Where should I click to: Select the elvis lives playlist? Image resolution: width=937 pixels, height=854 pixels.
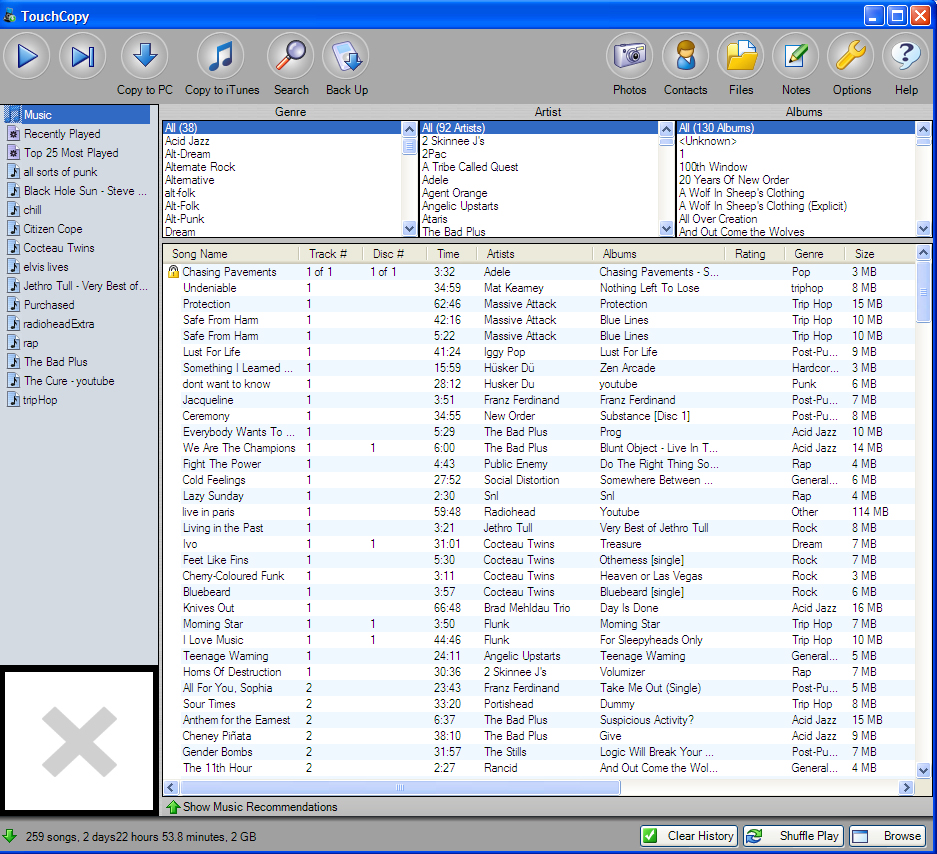45,267
